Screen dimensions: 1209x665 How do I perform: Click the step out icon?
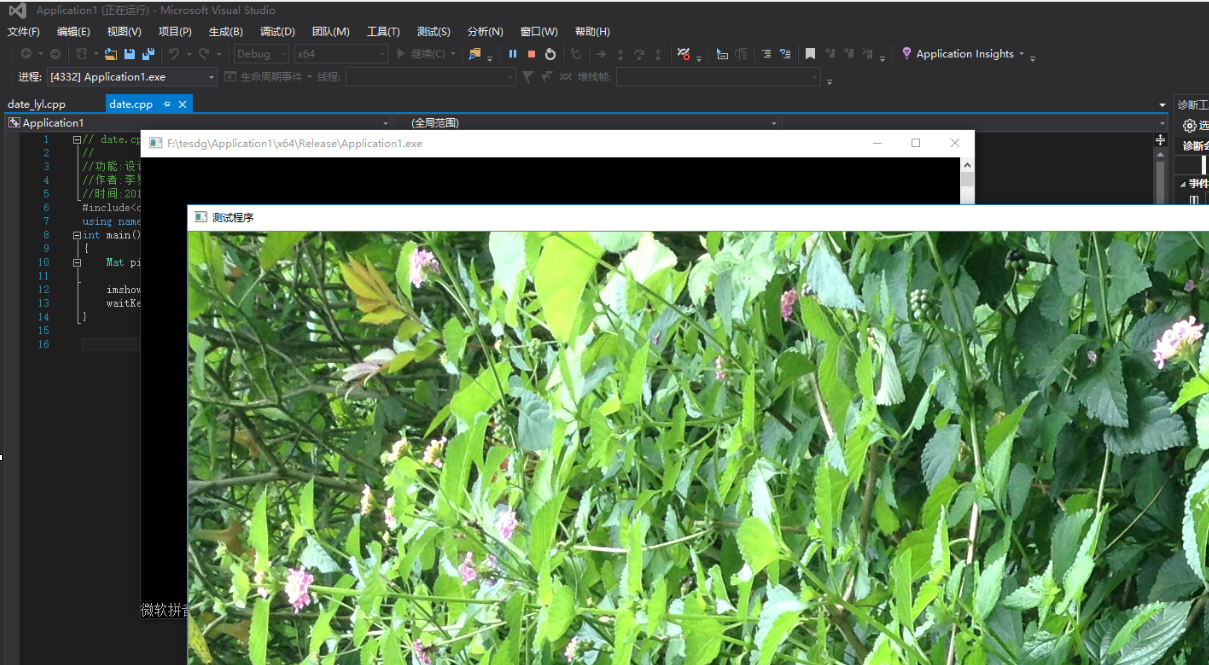[658, 54]
